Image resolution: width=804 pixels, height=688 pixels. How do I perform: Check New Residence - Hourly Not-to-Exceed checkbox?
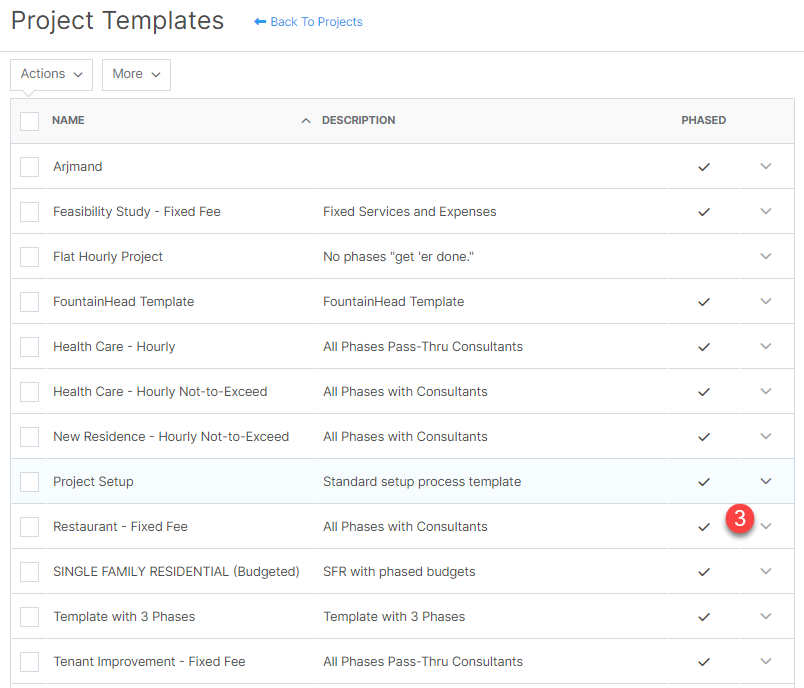29,437
